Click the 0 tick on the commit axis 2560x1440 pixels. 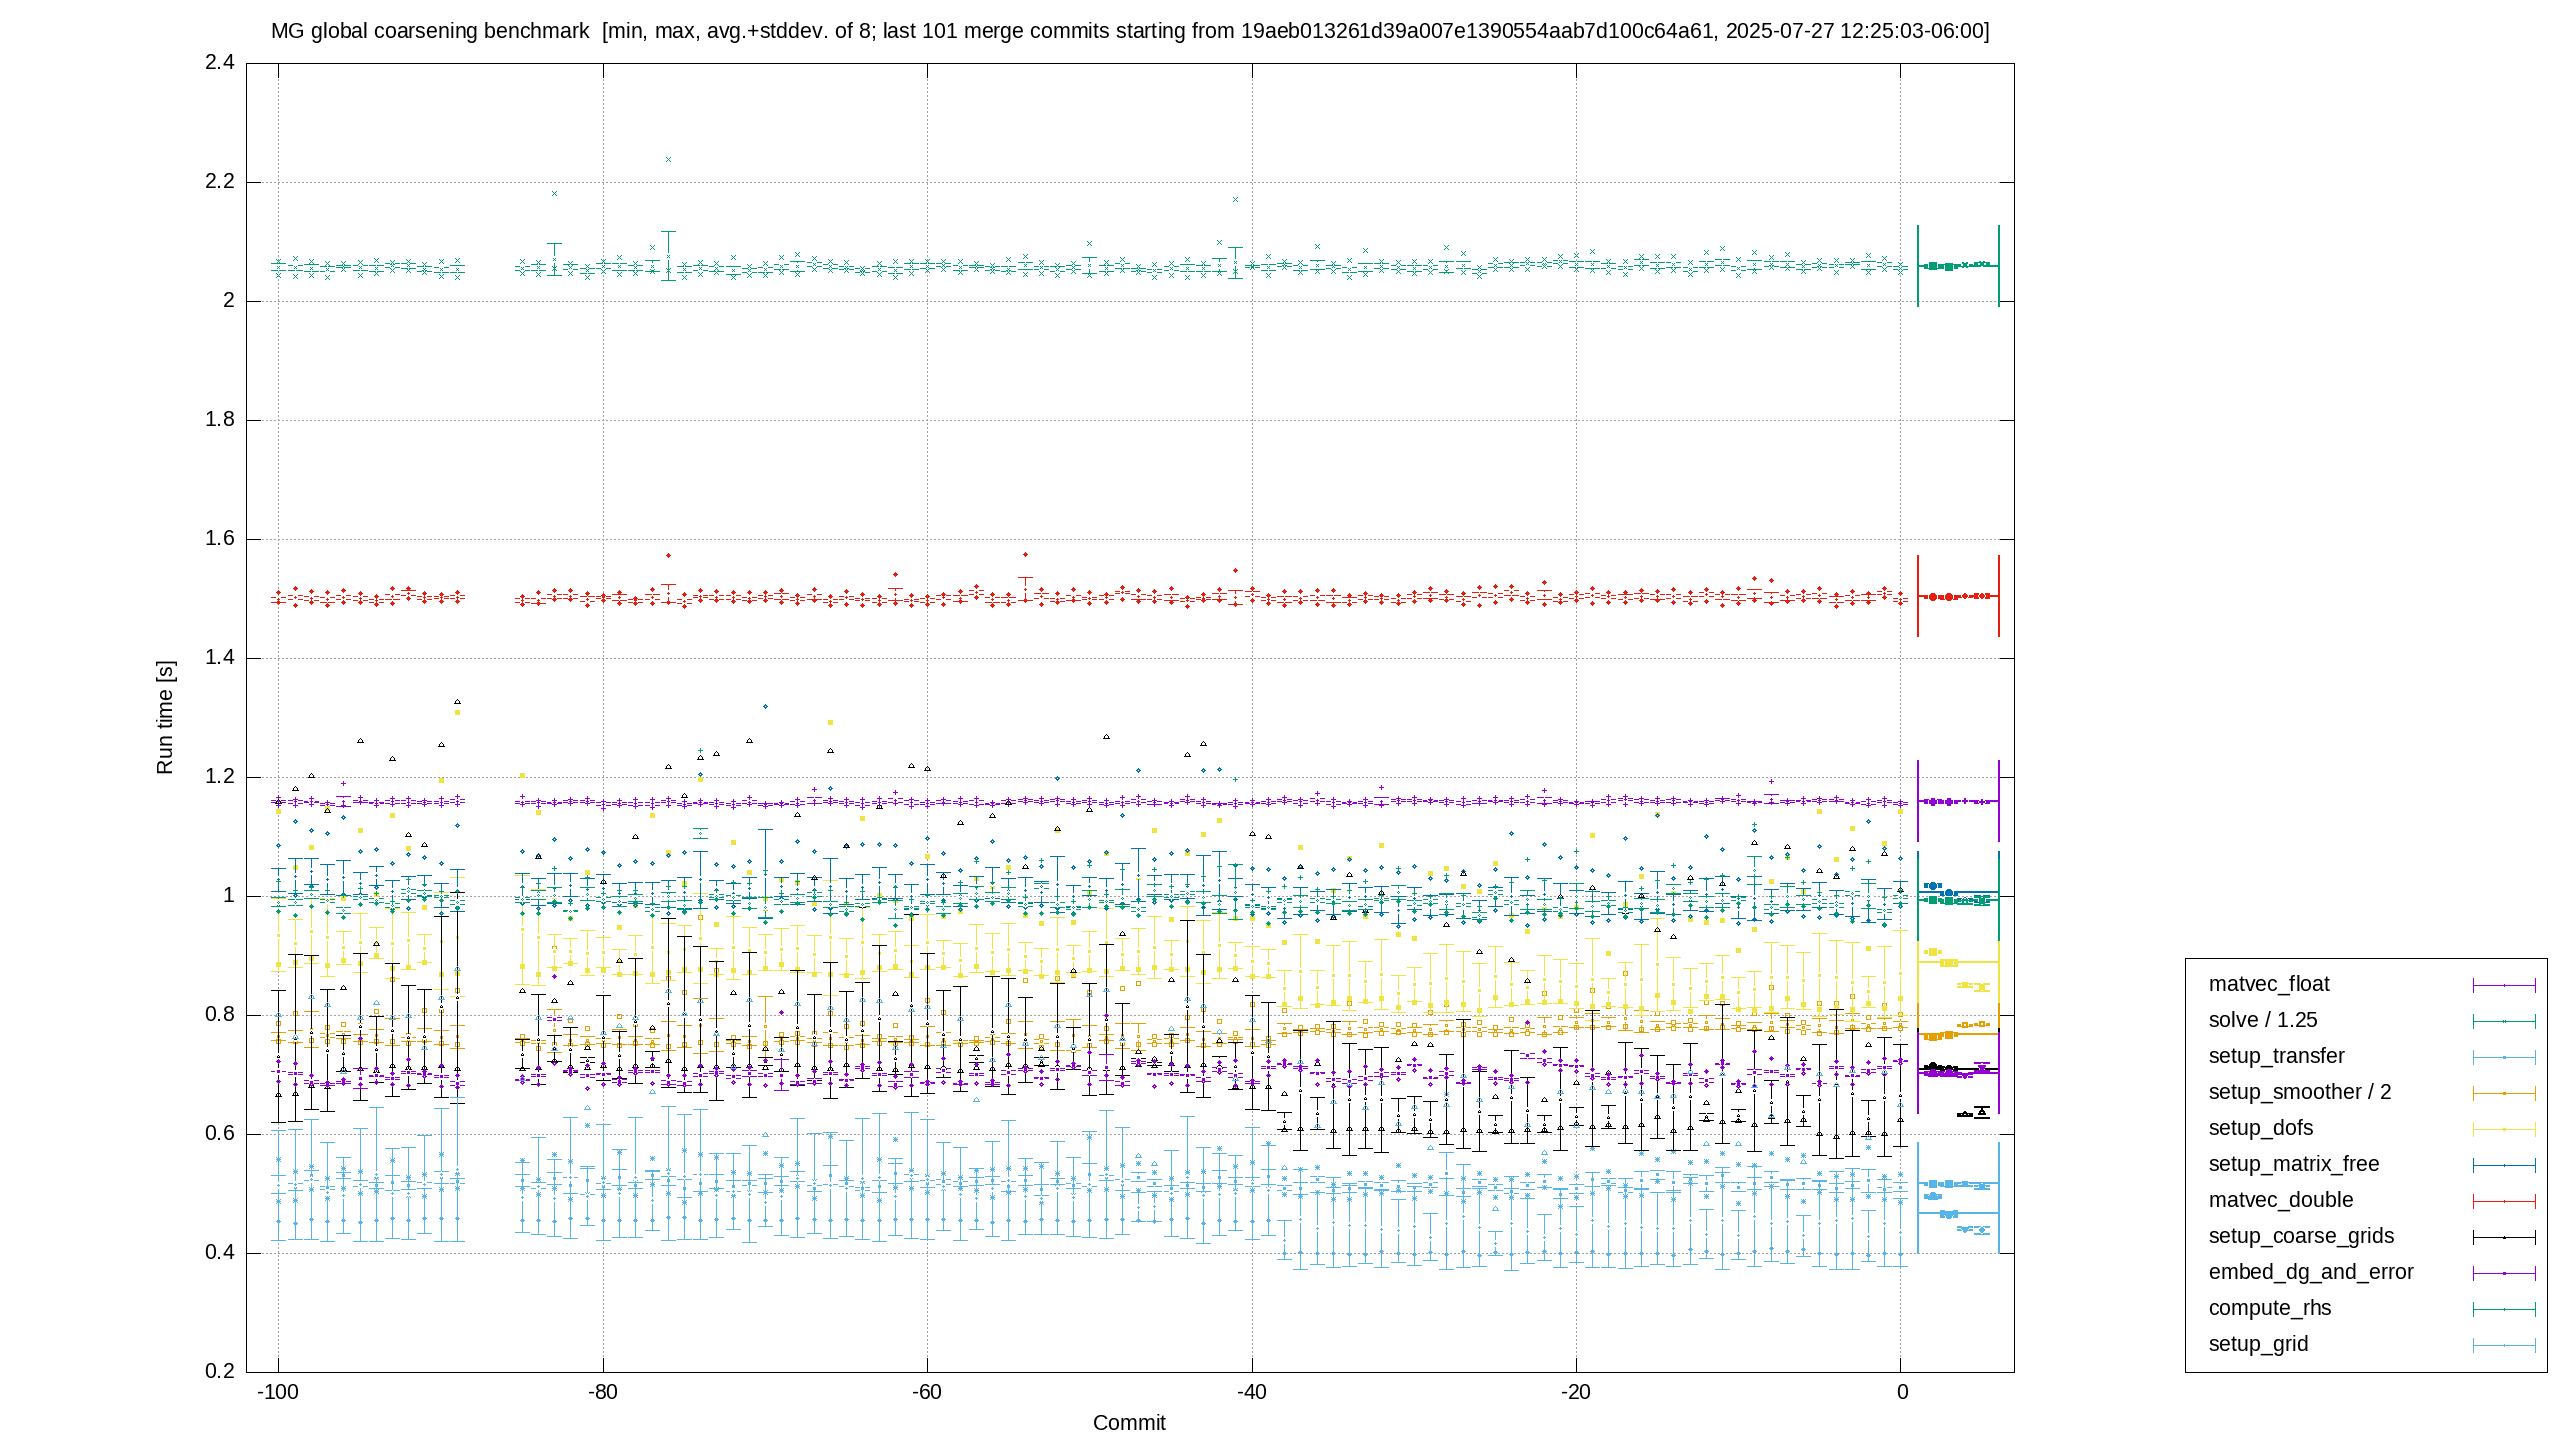[x=1902, y=1392]
